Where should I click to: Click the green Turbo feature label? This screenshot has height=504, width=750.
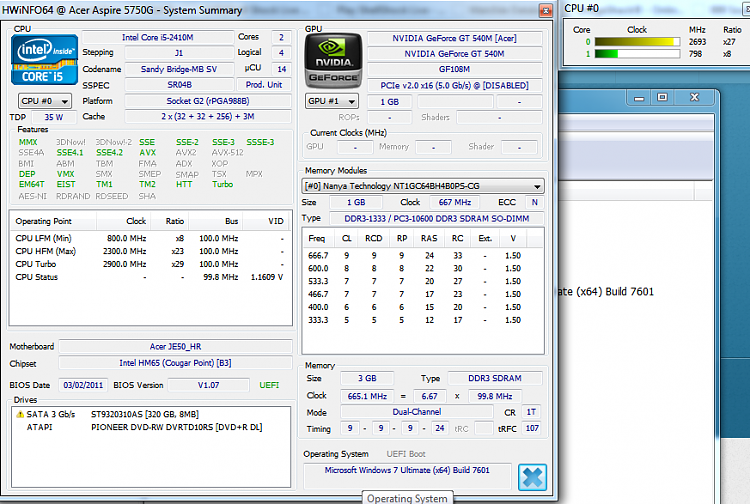point(222,184)
